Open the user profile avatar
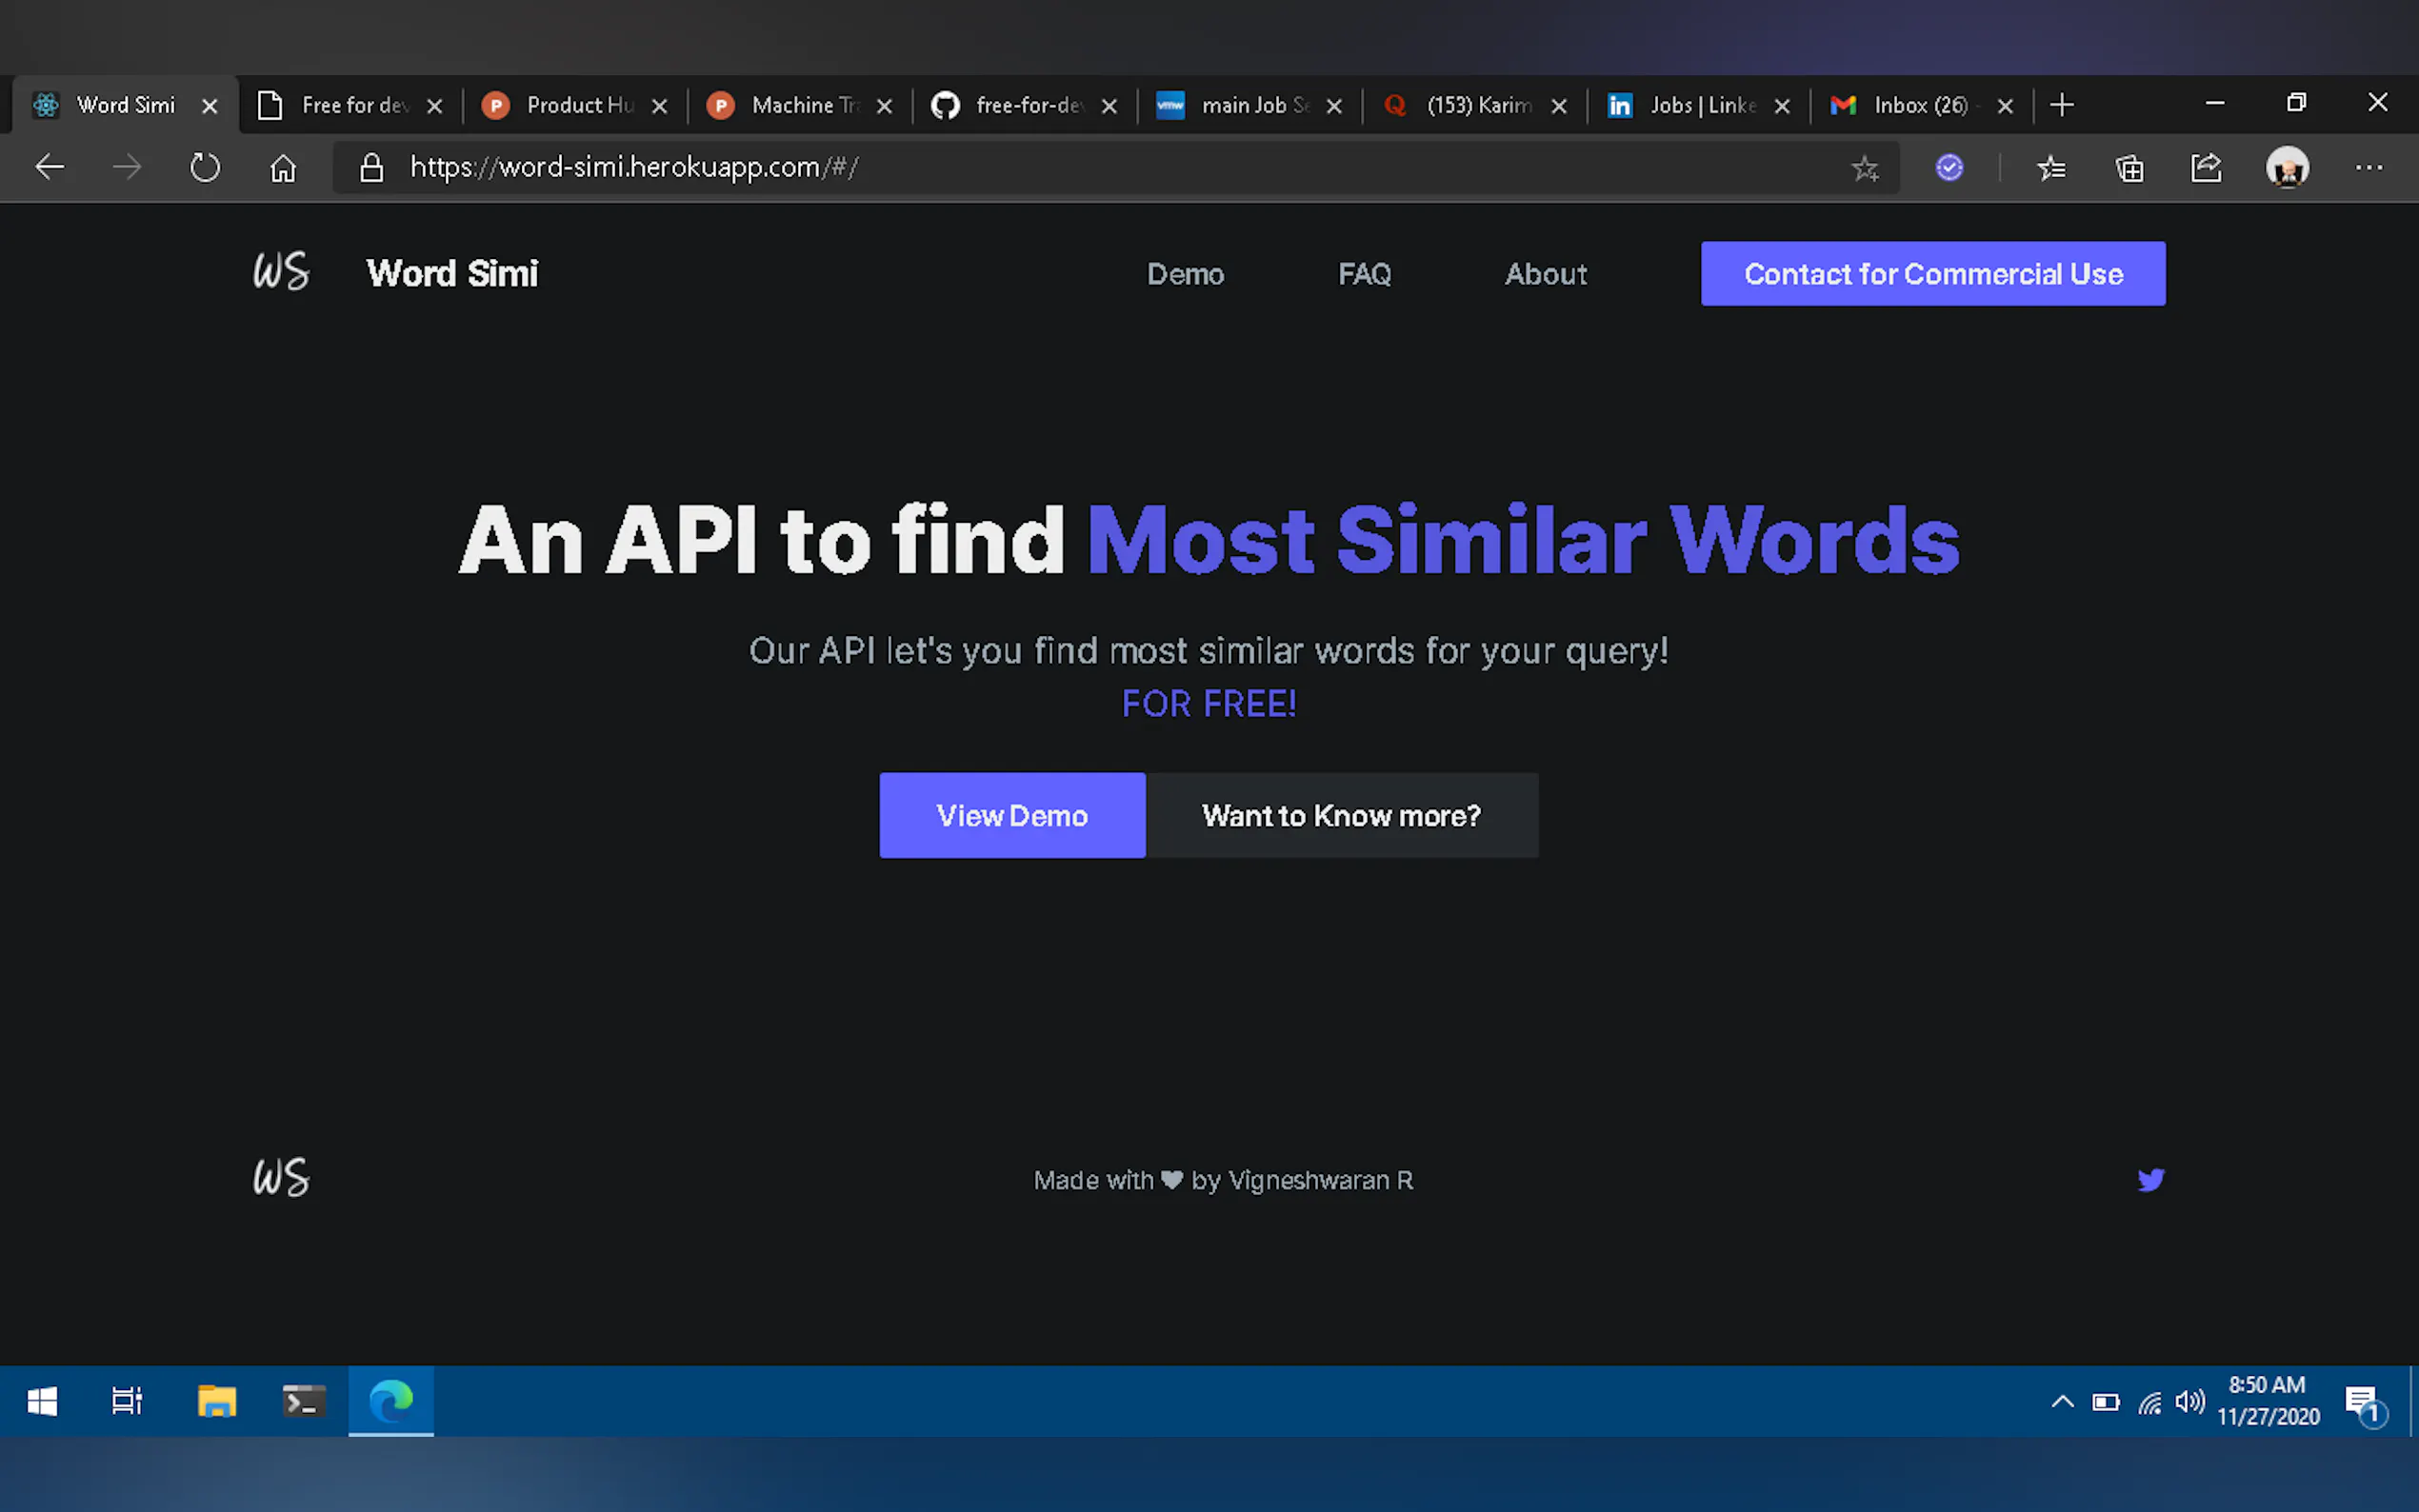Viewport: 2419px width, 1512px height. pyautogui.click(x=2287, y=167)
